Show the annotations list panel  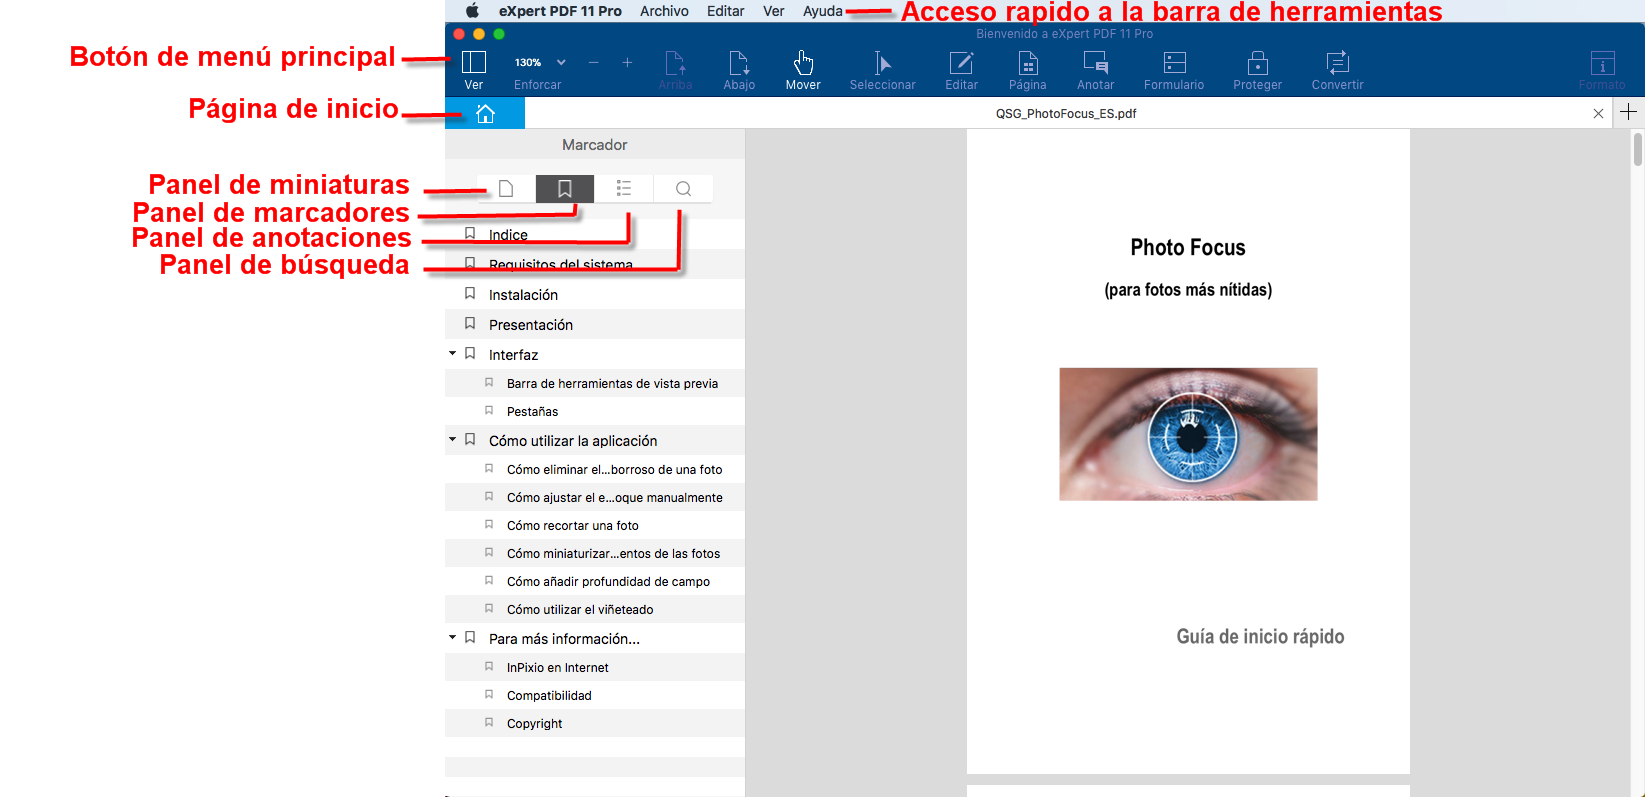click(x=624, y=189)
